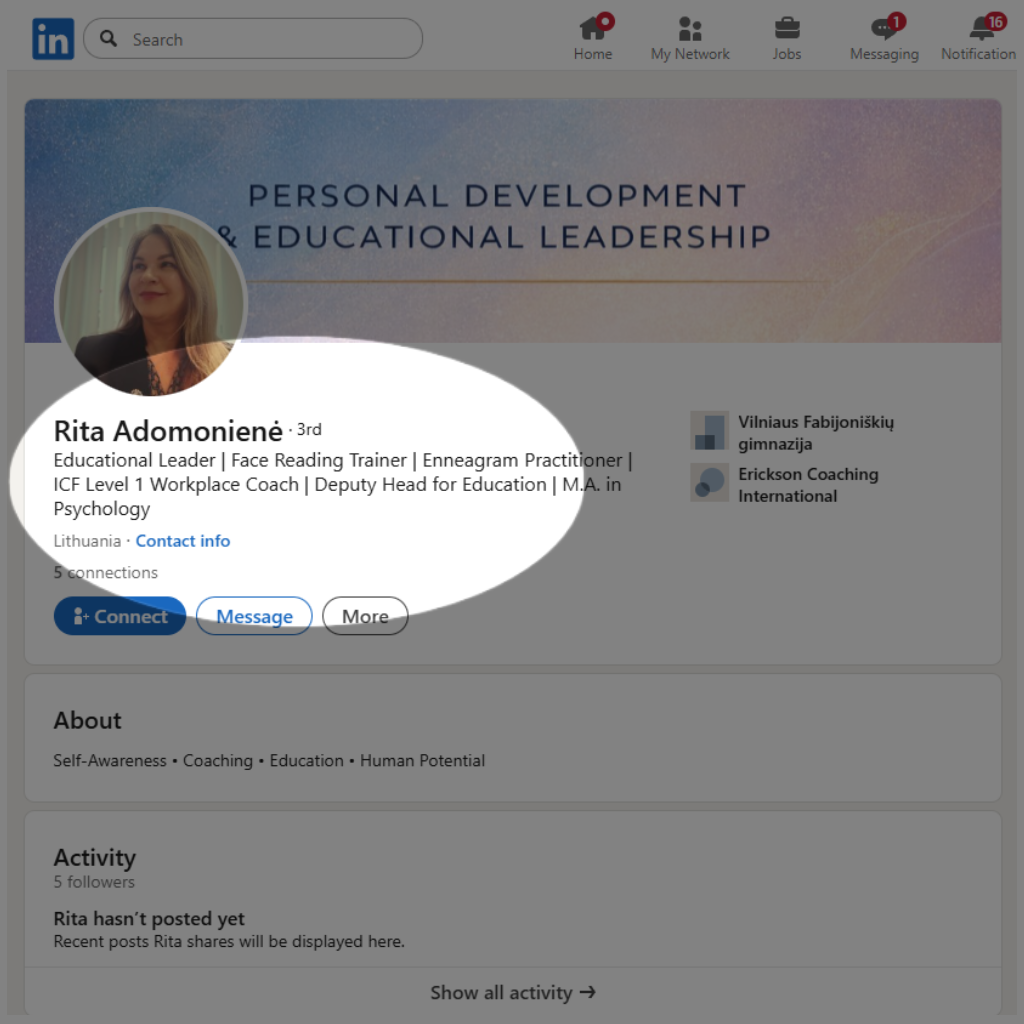Open the My Network icon
The height and width of the screenshot is (1024, 1024).
point(690,28)
